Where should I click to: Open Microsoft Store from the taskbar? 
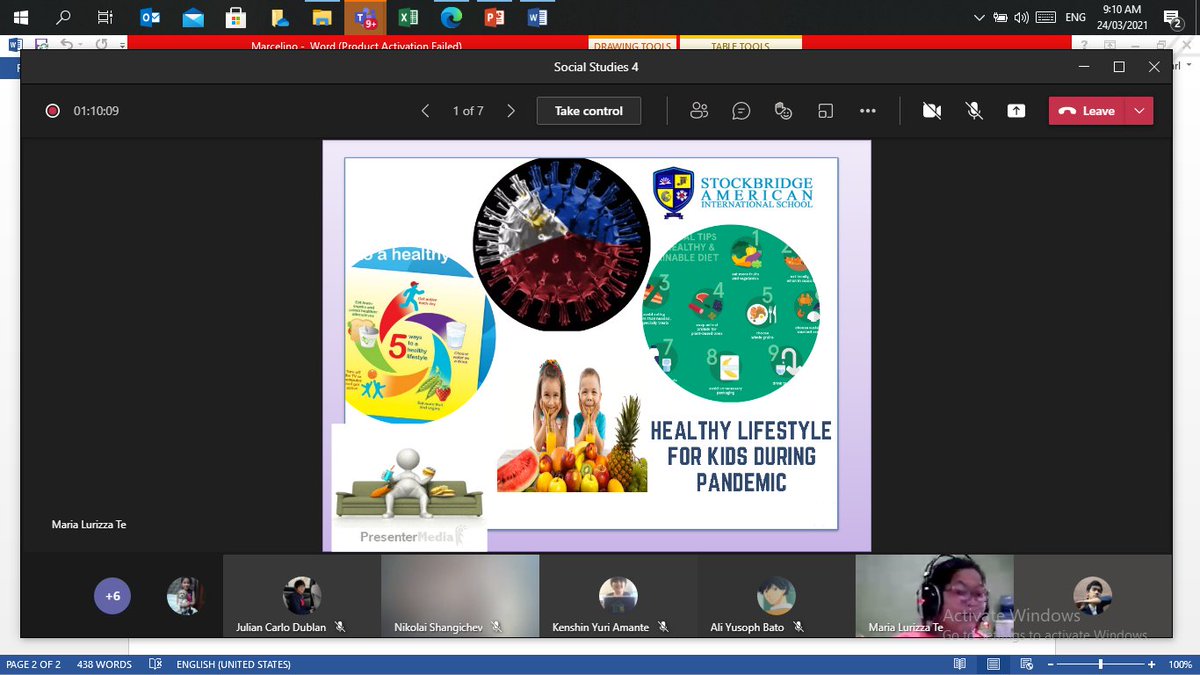[x=236, y=17]
